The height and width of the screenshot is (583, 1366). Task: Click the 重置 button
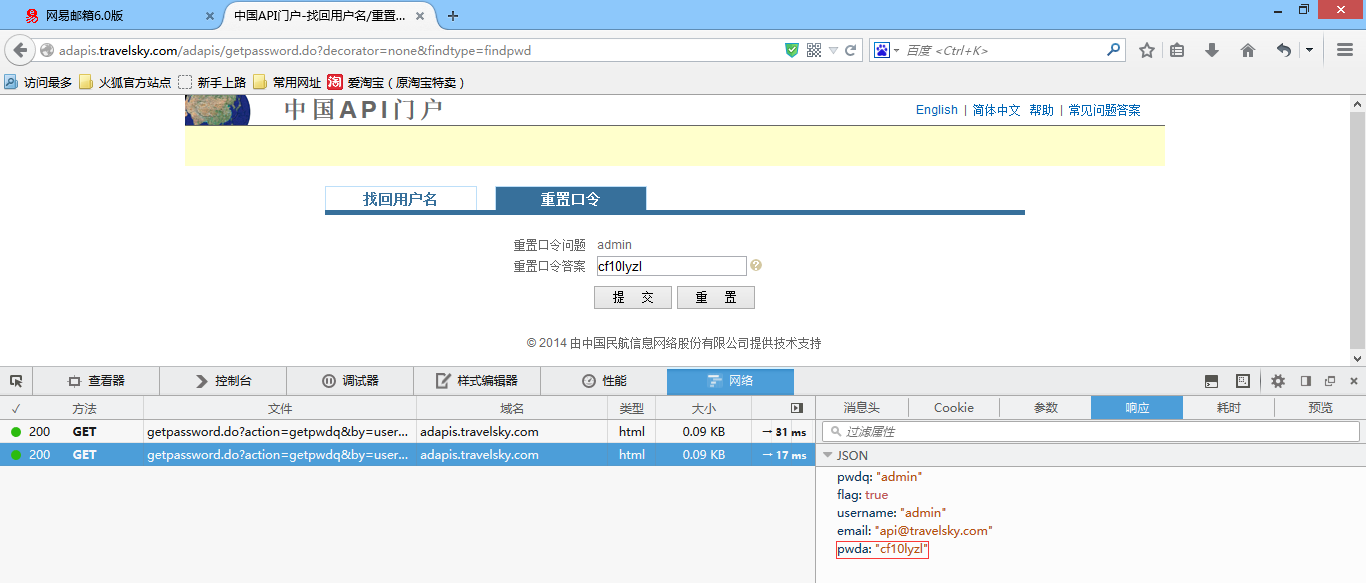coord(716,298)
